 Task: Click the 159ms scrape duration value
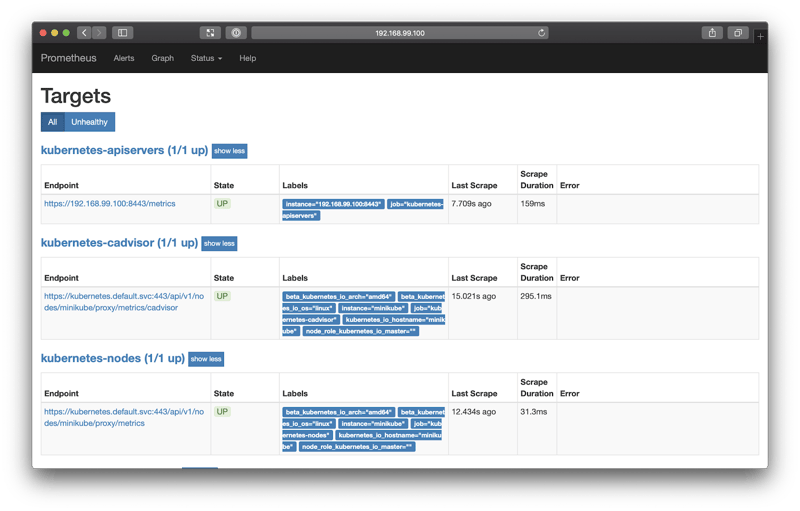tap(533, 203)
